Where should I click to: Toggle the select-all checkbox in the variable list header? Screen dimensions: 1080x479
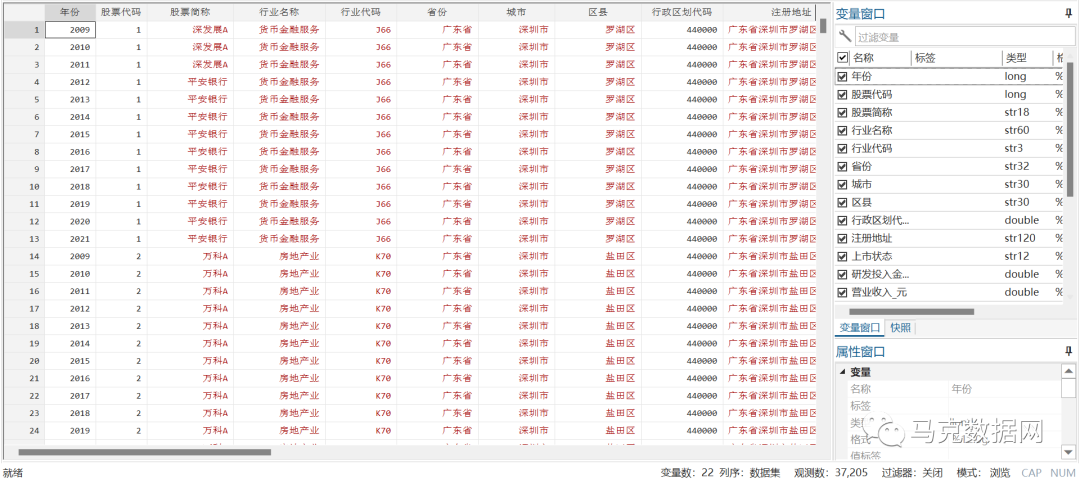pyautogui.click(x=842, y=58)
